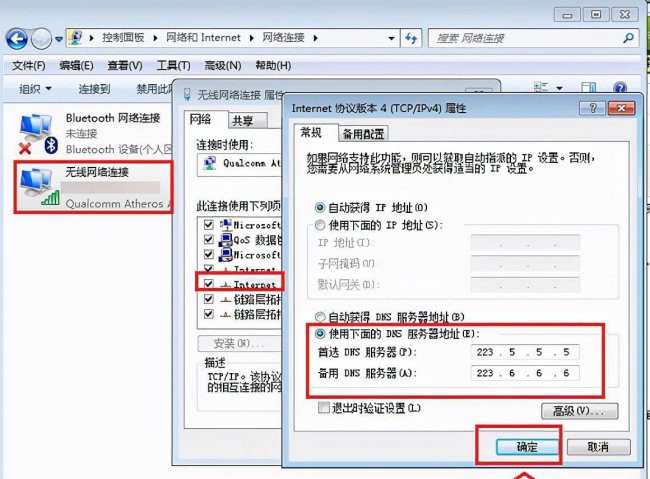Open the 组织 dropdown in toolbar

pyautogui.click(x=35, y=89)
